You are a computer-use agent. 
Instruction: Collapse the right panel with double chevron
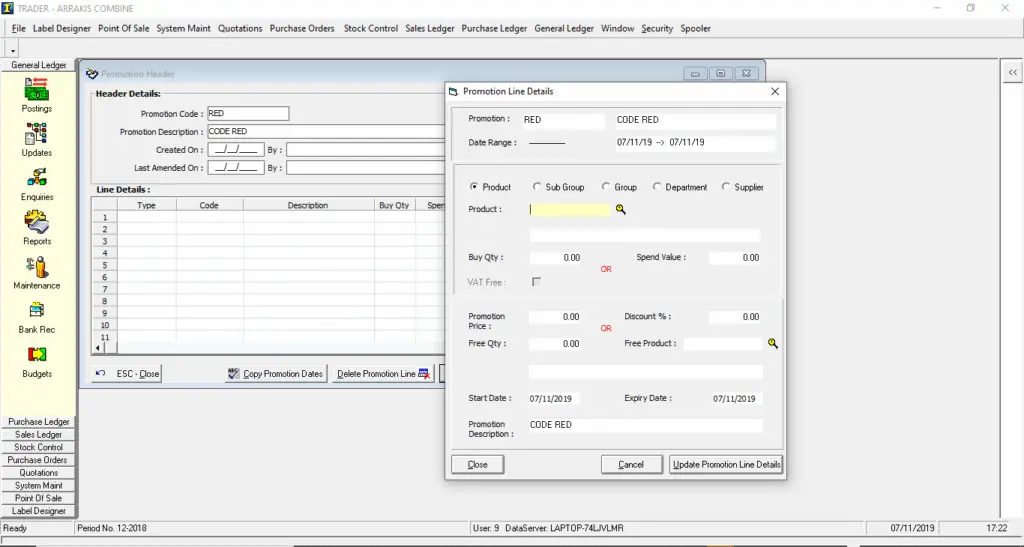pyautogui.click(x=1012, y=72)
